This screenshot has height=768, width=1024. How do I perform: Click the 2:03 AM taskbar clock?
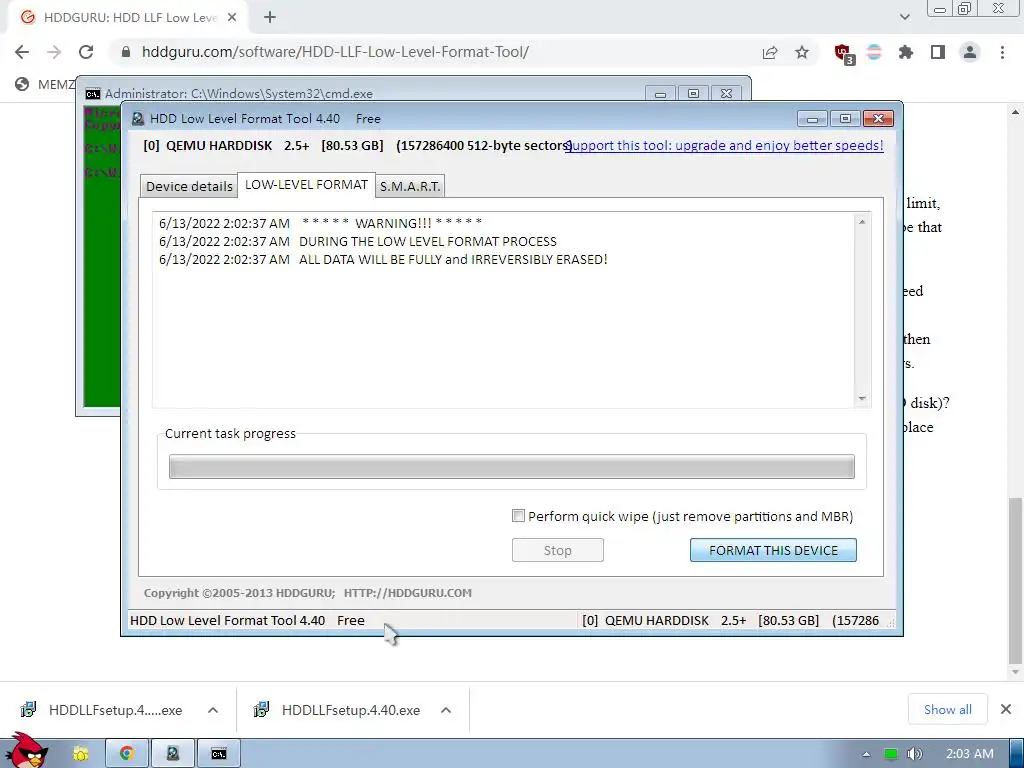coord(970,754)
